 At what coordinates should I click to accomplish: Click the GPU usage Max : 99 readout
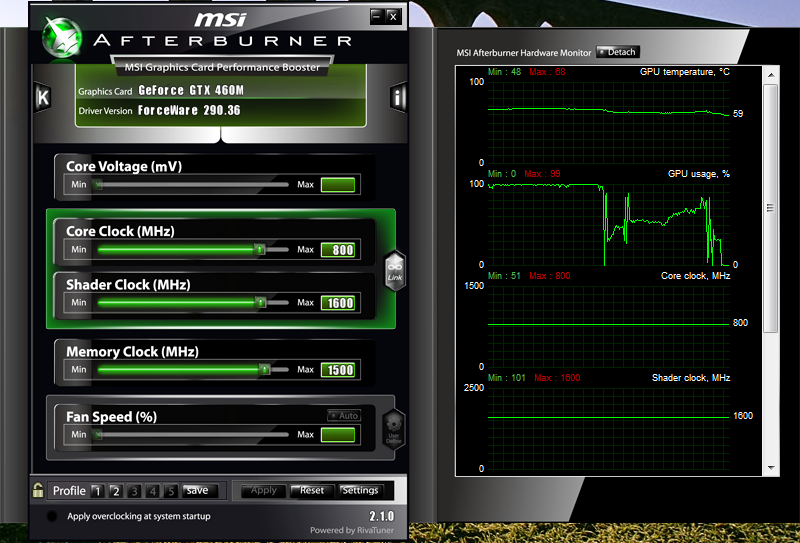pos(542,174)
